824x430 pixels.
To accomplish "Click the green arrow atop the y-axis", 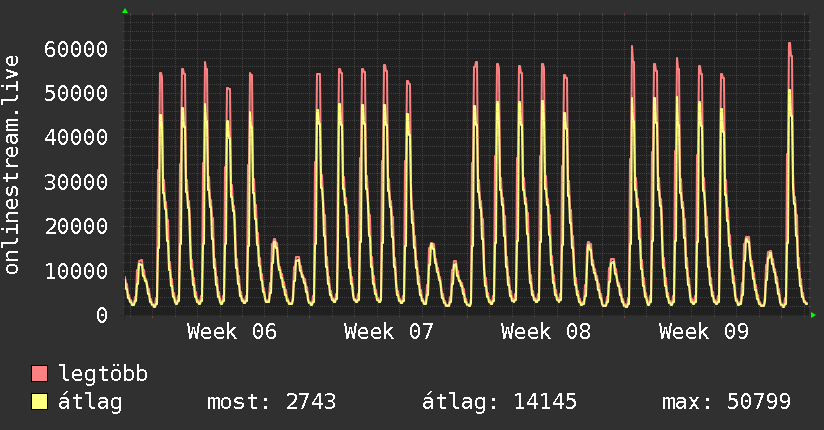I will pos(125,11).
